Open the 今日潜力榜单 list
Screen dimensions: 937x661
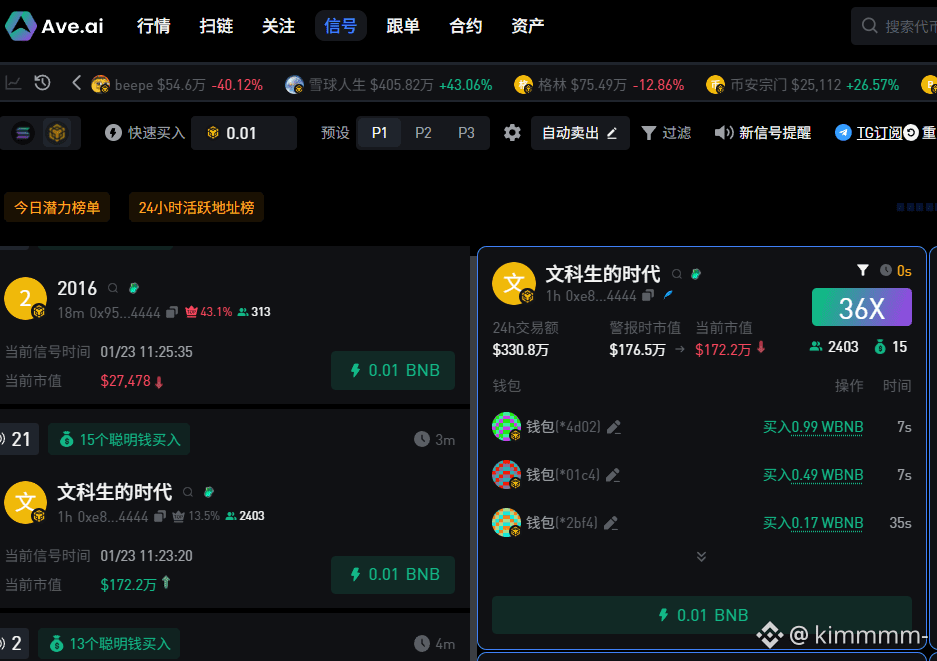click(x=57, y=207)
